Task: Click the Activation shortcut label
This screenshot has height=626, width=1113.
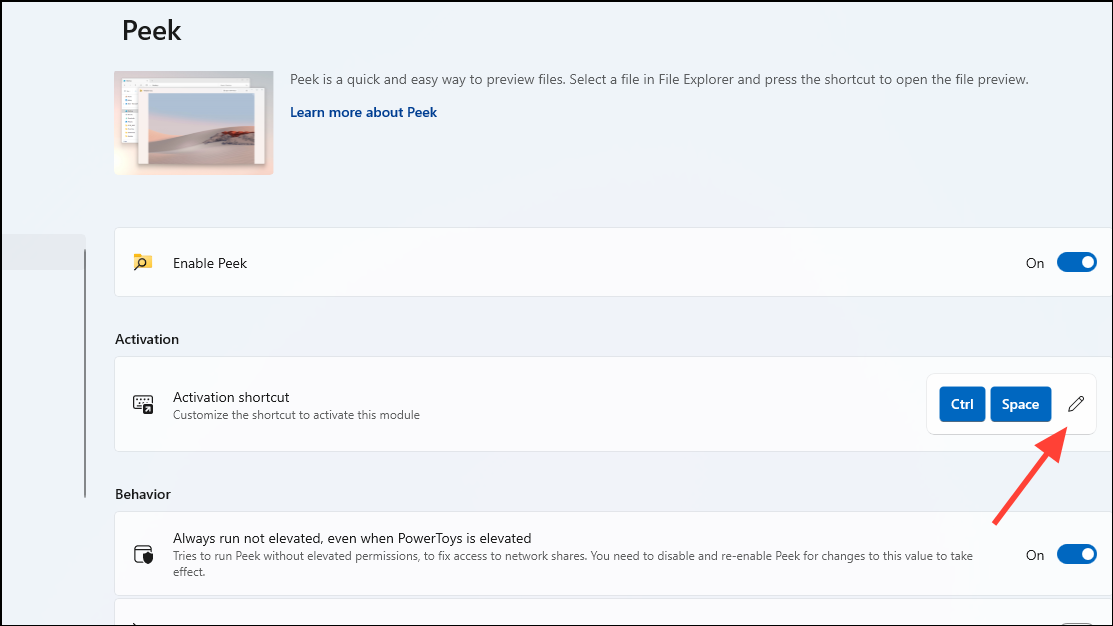Action: [x=231, y=397]
